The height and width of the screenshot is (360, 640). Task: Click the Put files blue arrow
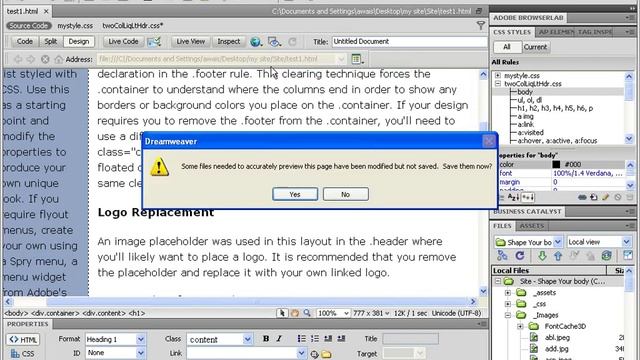[x=558, y=256]
